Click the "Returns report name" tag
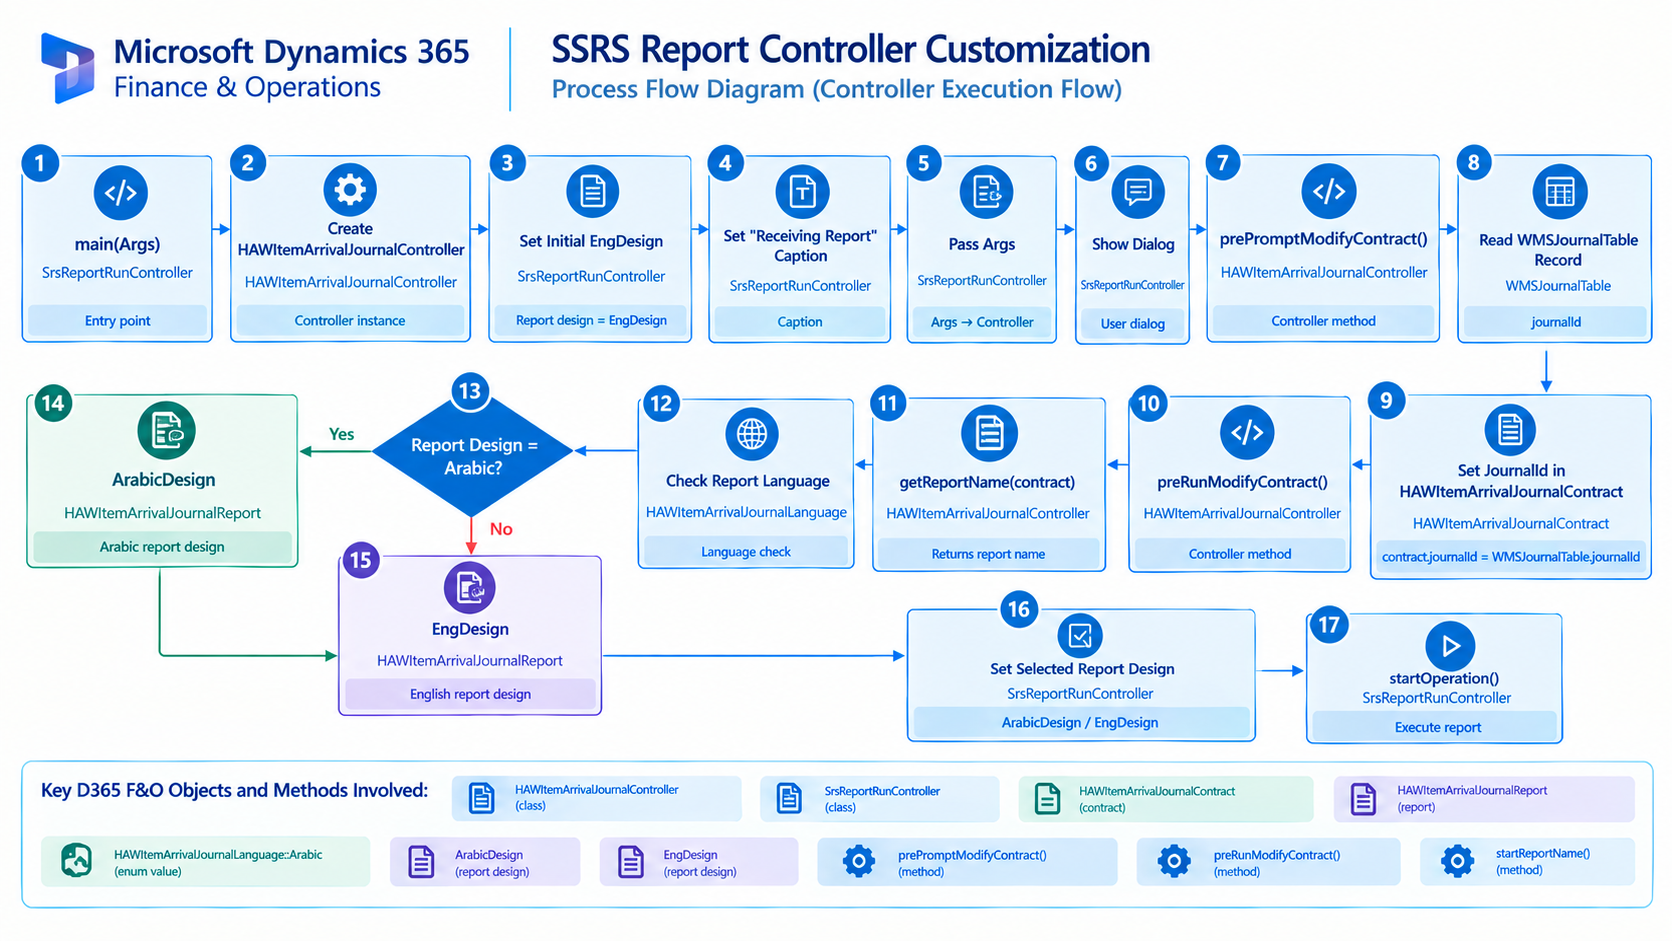The width and height of the screenshot is (1672, 941). tap(988, 554)
